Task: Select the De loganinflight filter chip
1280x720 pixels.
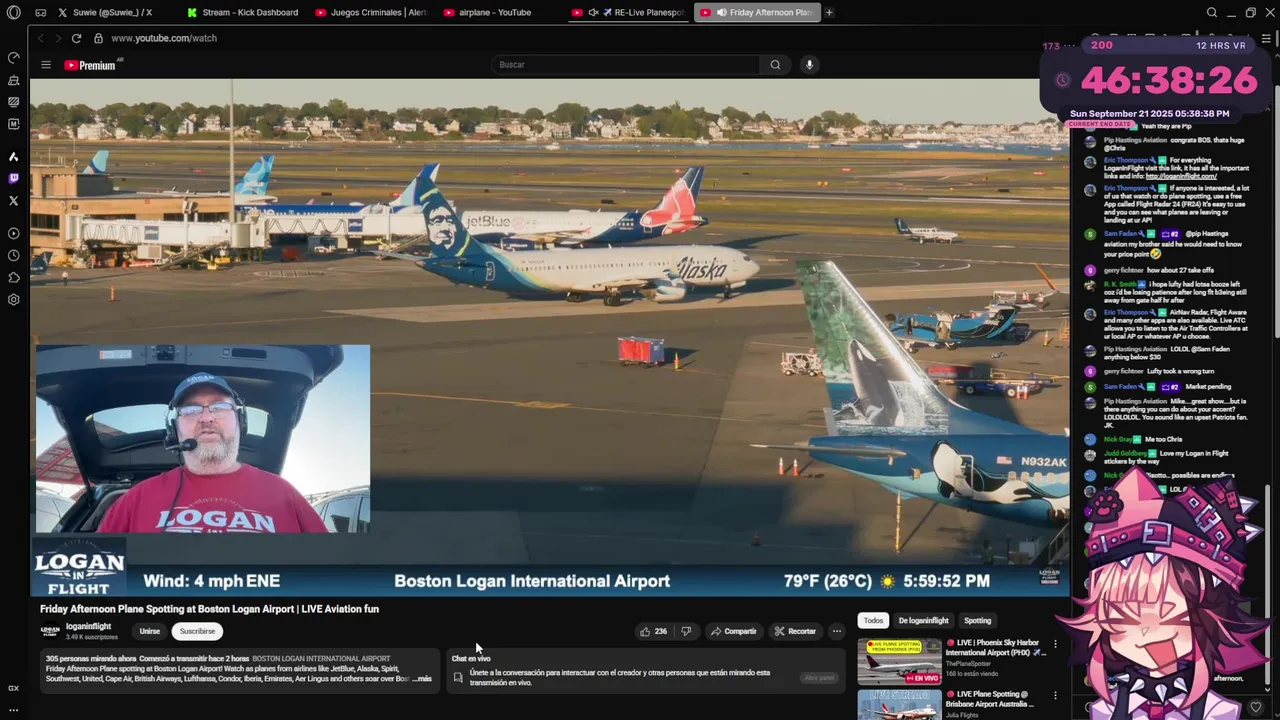Action: click(x=923, y=621)
